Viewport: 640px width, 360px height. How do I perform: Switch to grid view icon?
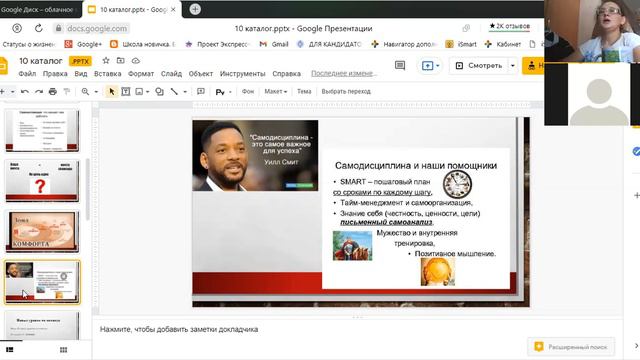[63, 350]
